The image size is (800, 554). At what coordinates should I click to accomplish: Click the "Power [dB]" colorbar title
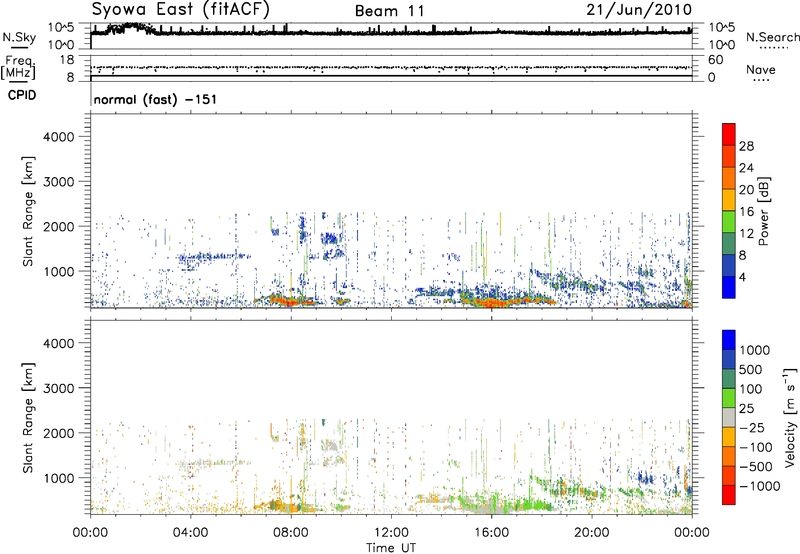(764, 211)
